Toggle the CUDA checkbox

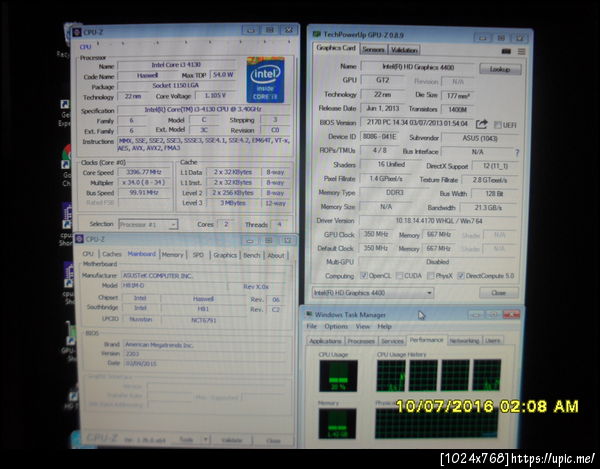click(399, 275)
